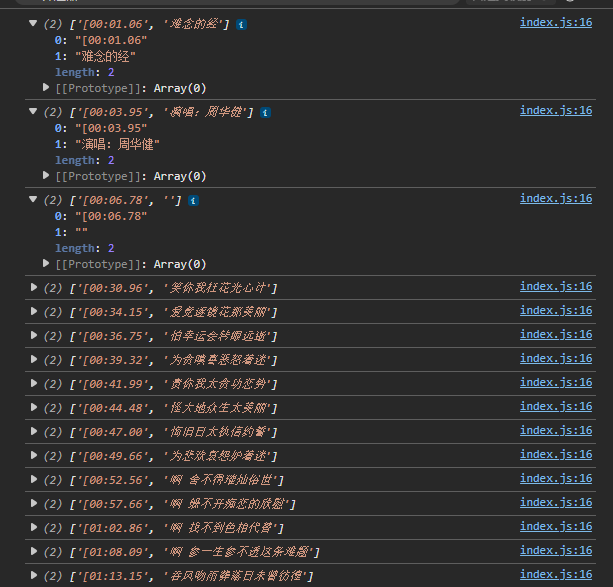Image resolution: width=613 pixels, height=587 pixels.
Task: Open index.js:16 link for the 00:06.78 log
Action: [556, 199]
